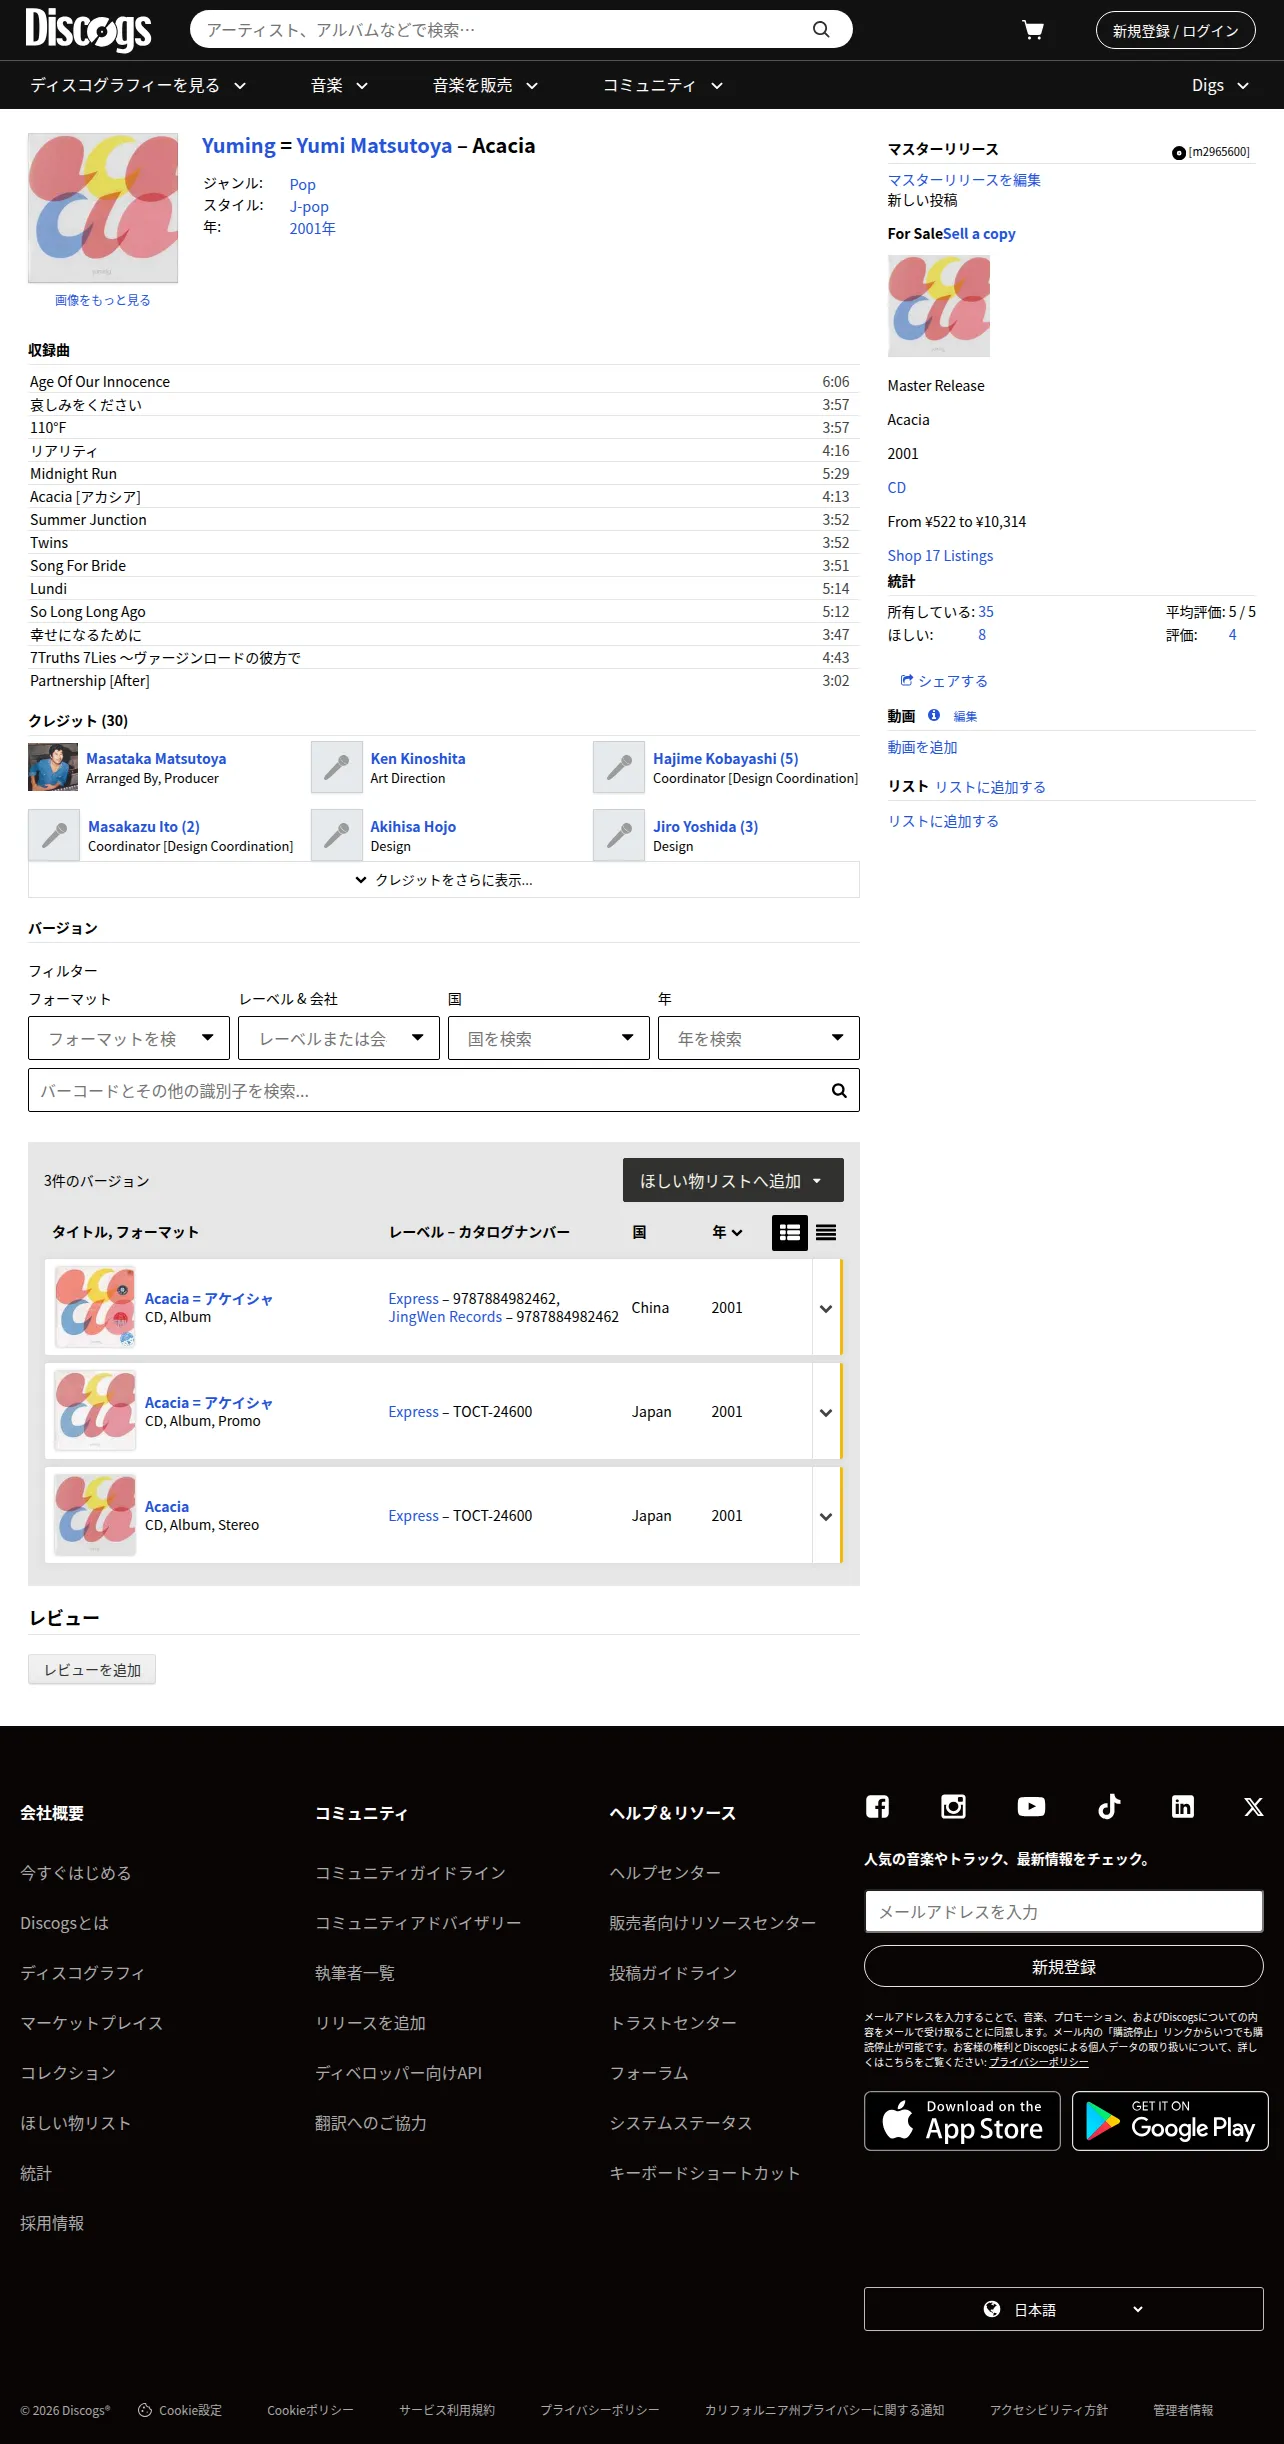Expand the ほしい物リストへ追加 dropdown button
This screenshot has width=1284, height=2444.
pyautogui.click(x=733, y=1180)
